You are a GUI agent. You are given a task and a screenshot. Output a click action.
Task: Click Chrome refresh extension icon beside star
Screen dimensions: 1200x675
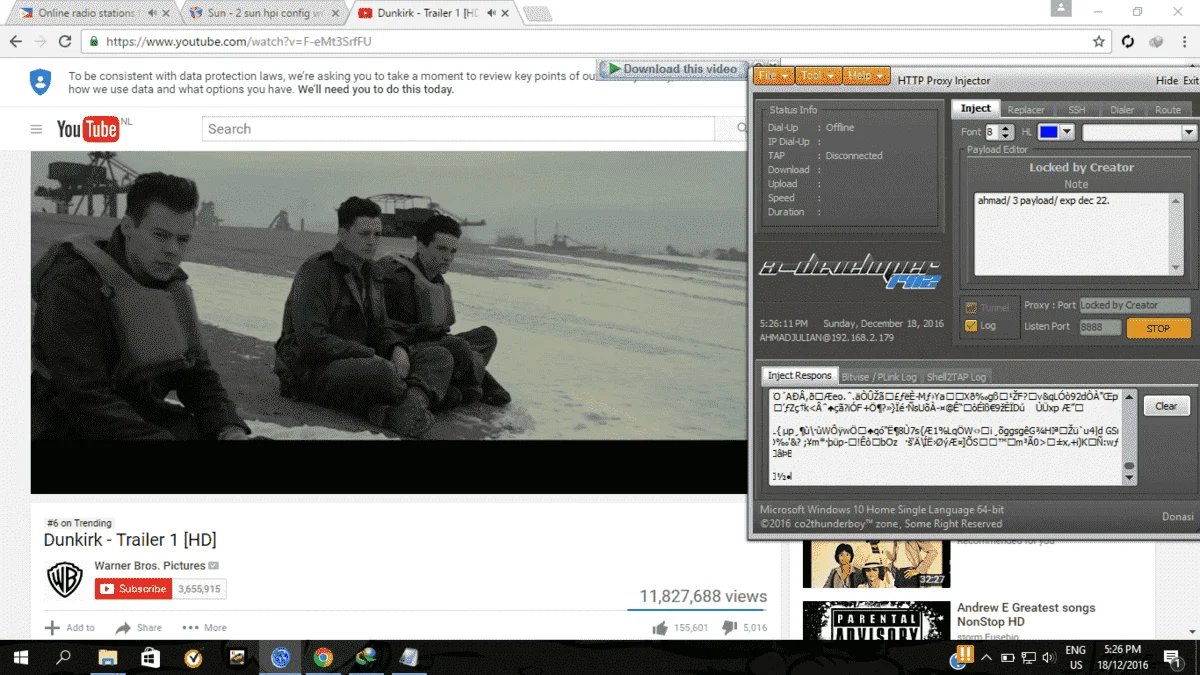(1128, 42)
